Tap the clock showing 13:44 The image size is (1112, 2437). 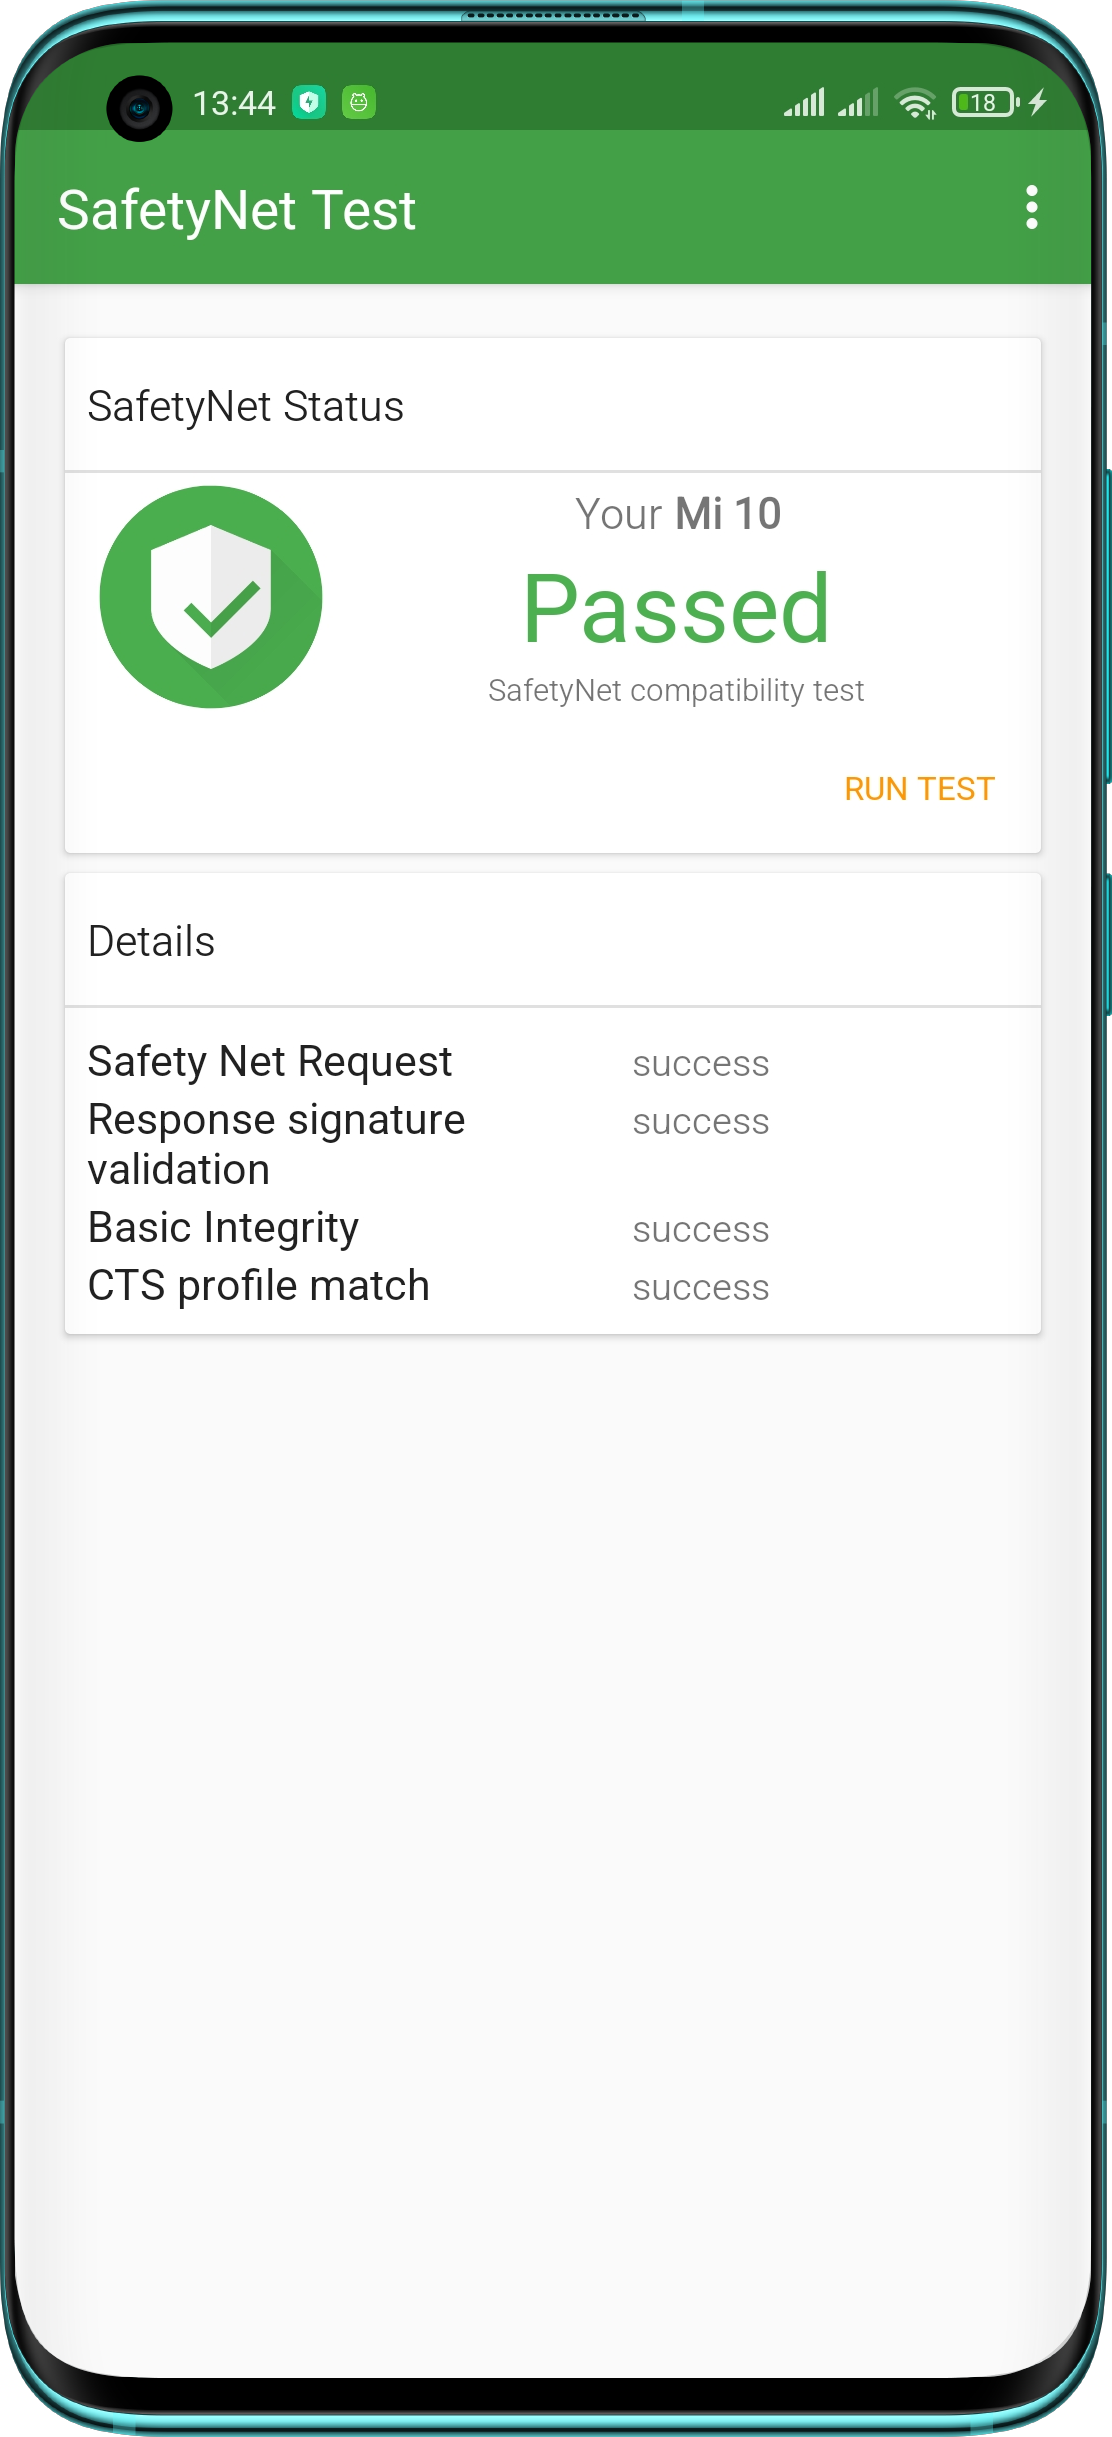click(234, 103)
